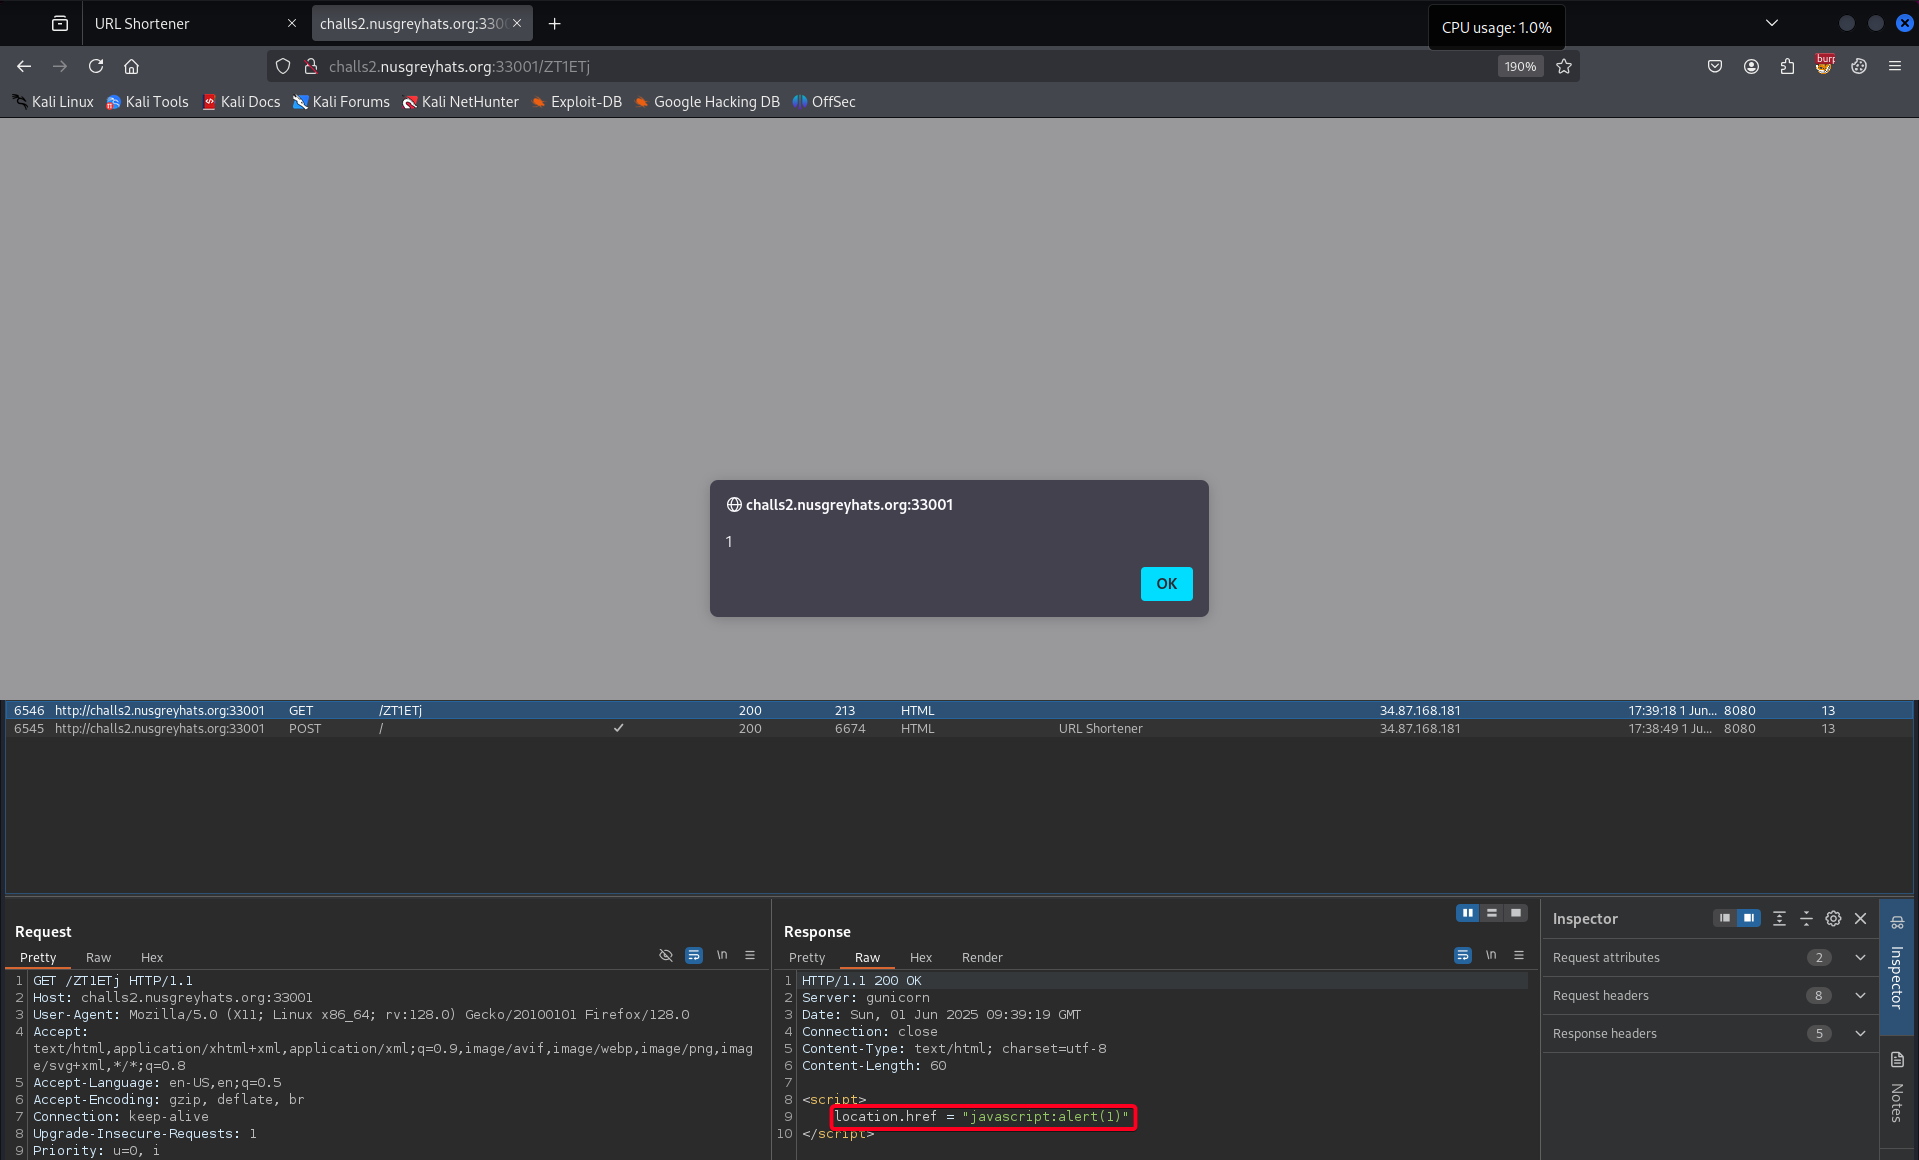Select side-by-side request/response layout

pos(1467,913)
